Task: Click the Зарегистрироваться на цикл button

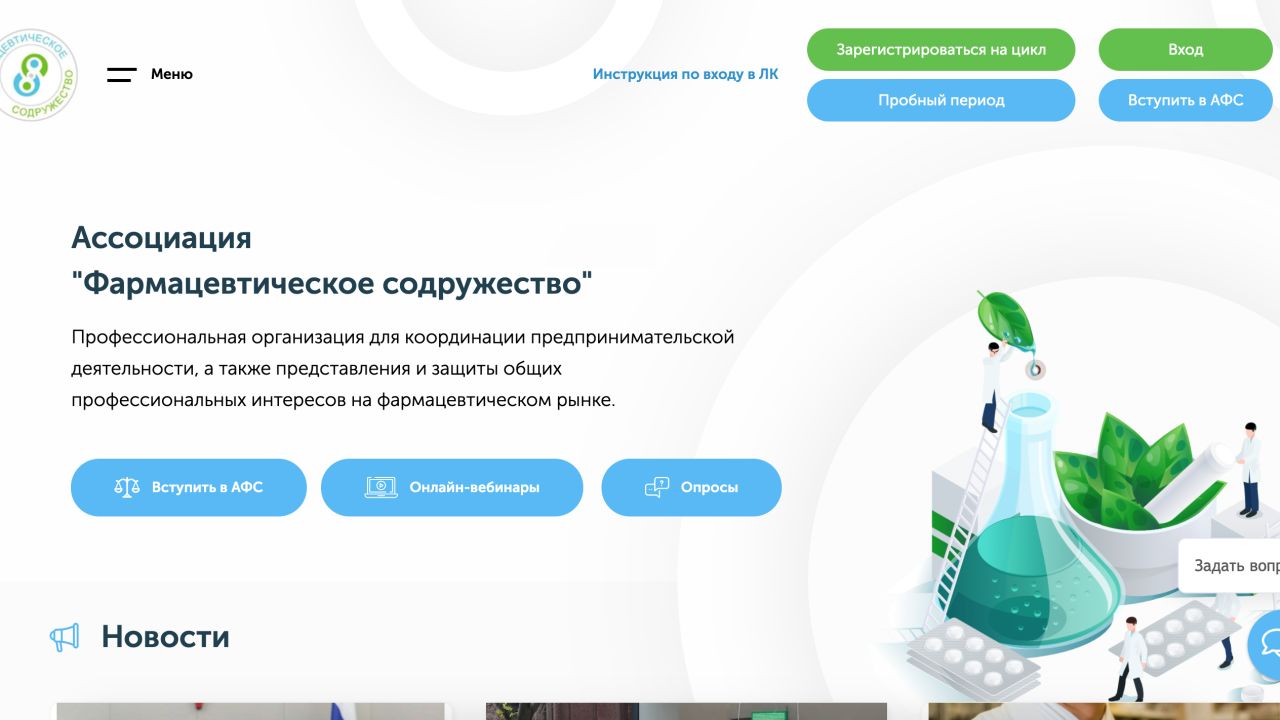Action: coord(941,48)
